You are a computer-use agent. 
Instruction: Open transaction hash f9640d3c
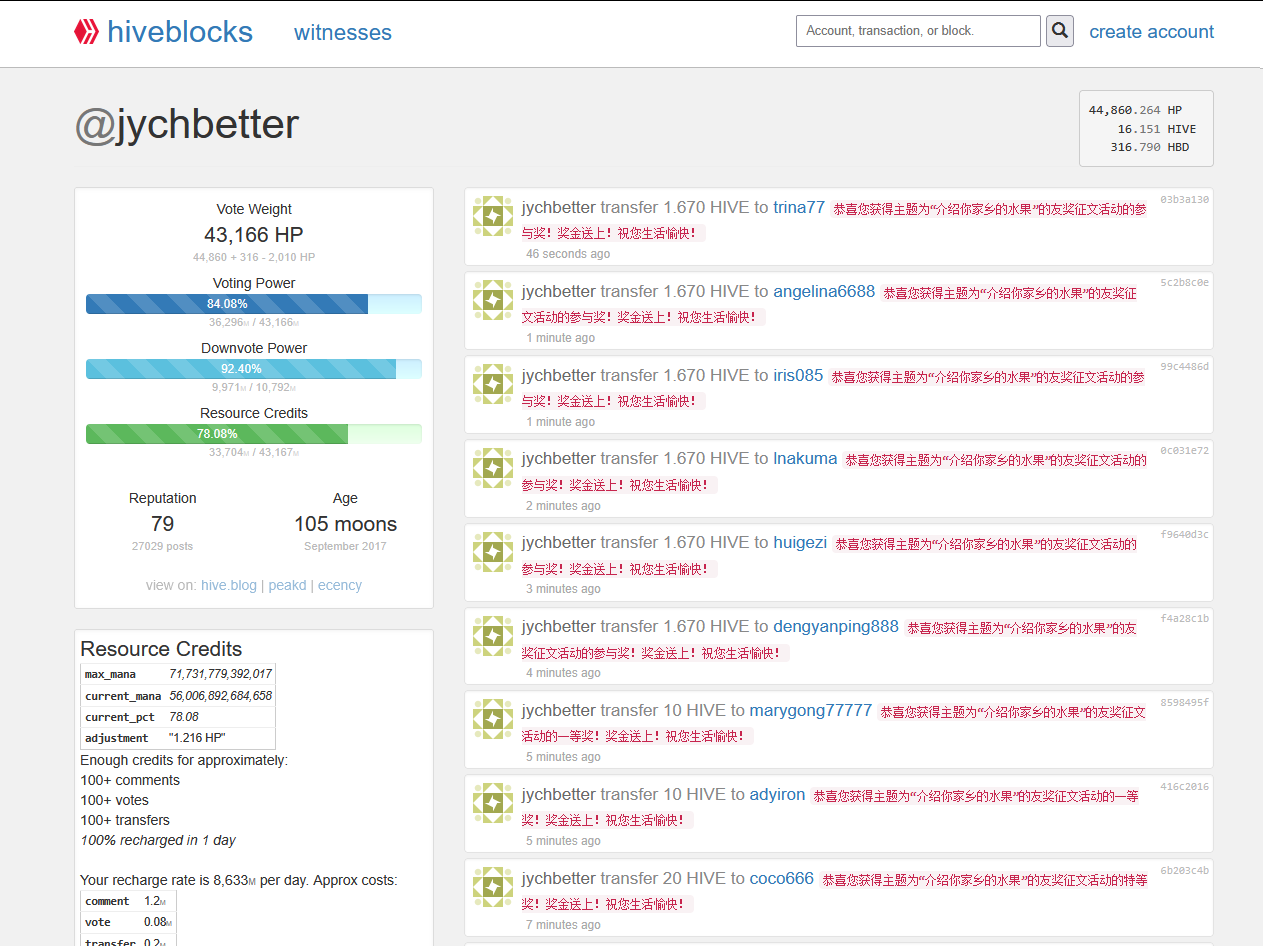click(x=1184, y=534)
